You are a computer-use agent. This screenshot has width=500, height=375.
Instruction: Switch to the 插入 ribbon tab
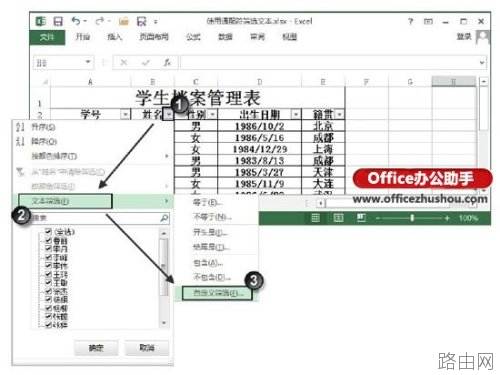coord(114,37)
